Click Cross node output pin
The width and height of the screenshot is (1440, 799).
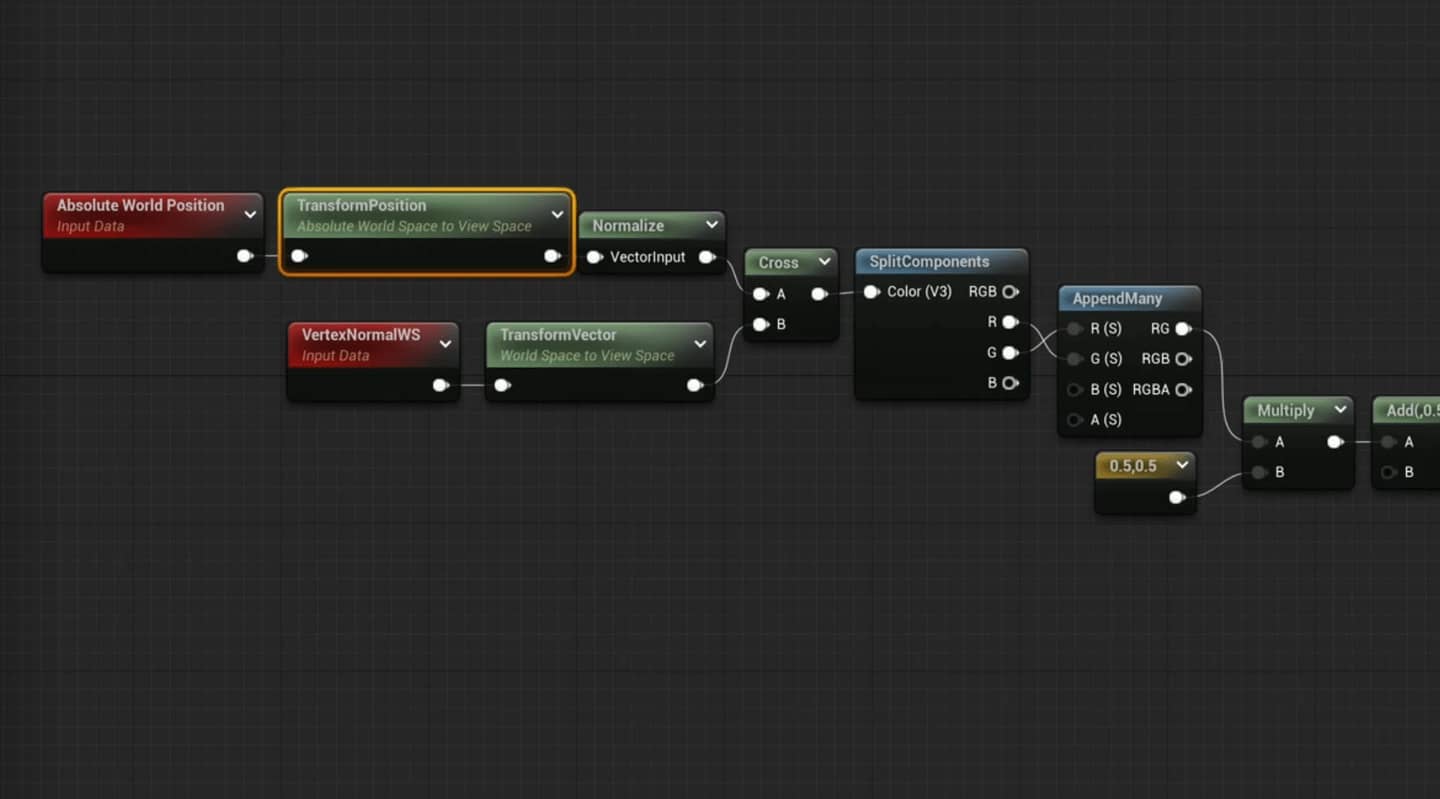point(819,294)
